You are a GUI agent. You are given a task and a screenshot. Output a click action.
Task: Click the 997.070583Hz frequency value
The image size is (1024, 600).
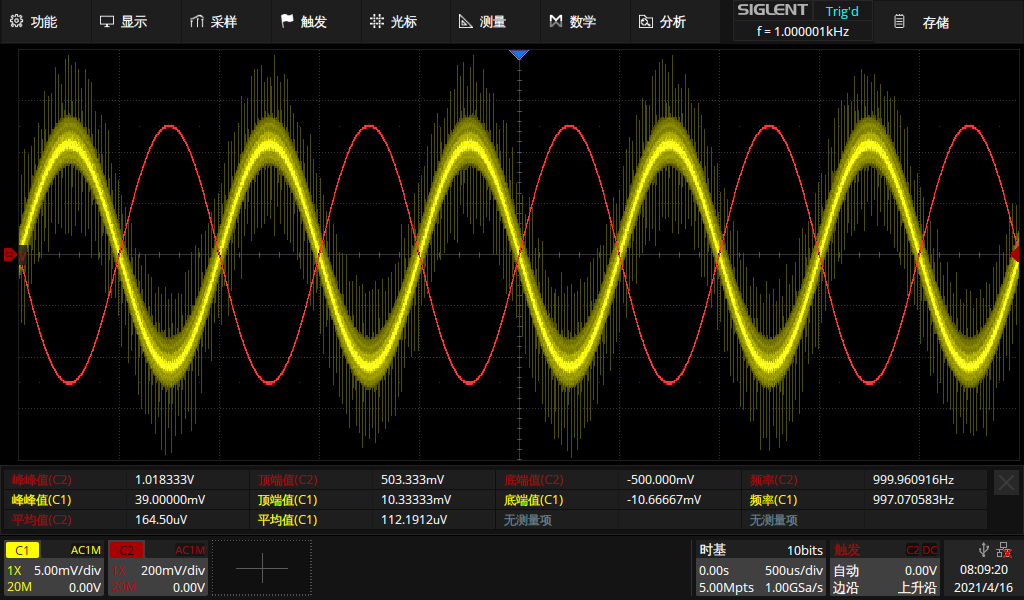pyautogui.click(x=913, y=500)
